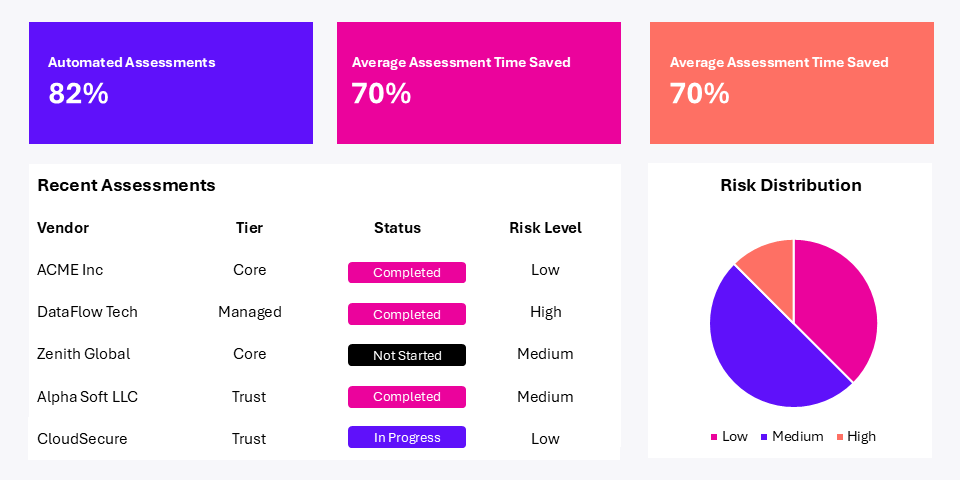
Task: Open the Zenith Global vendor entry
Action: pyautogui.click(x=83, y=354)
